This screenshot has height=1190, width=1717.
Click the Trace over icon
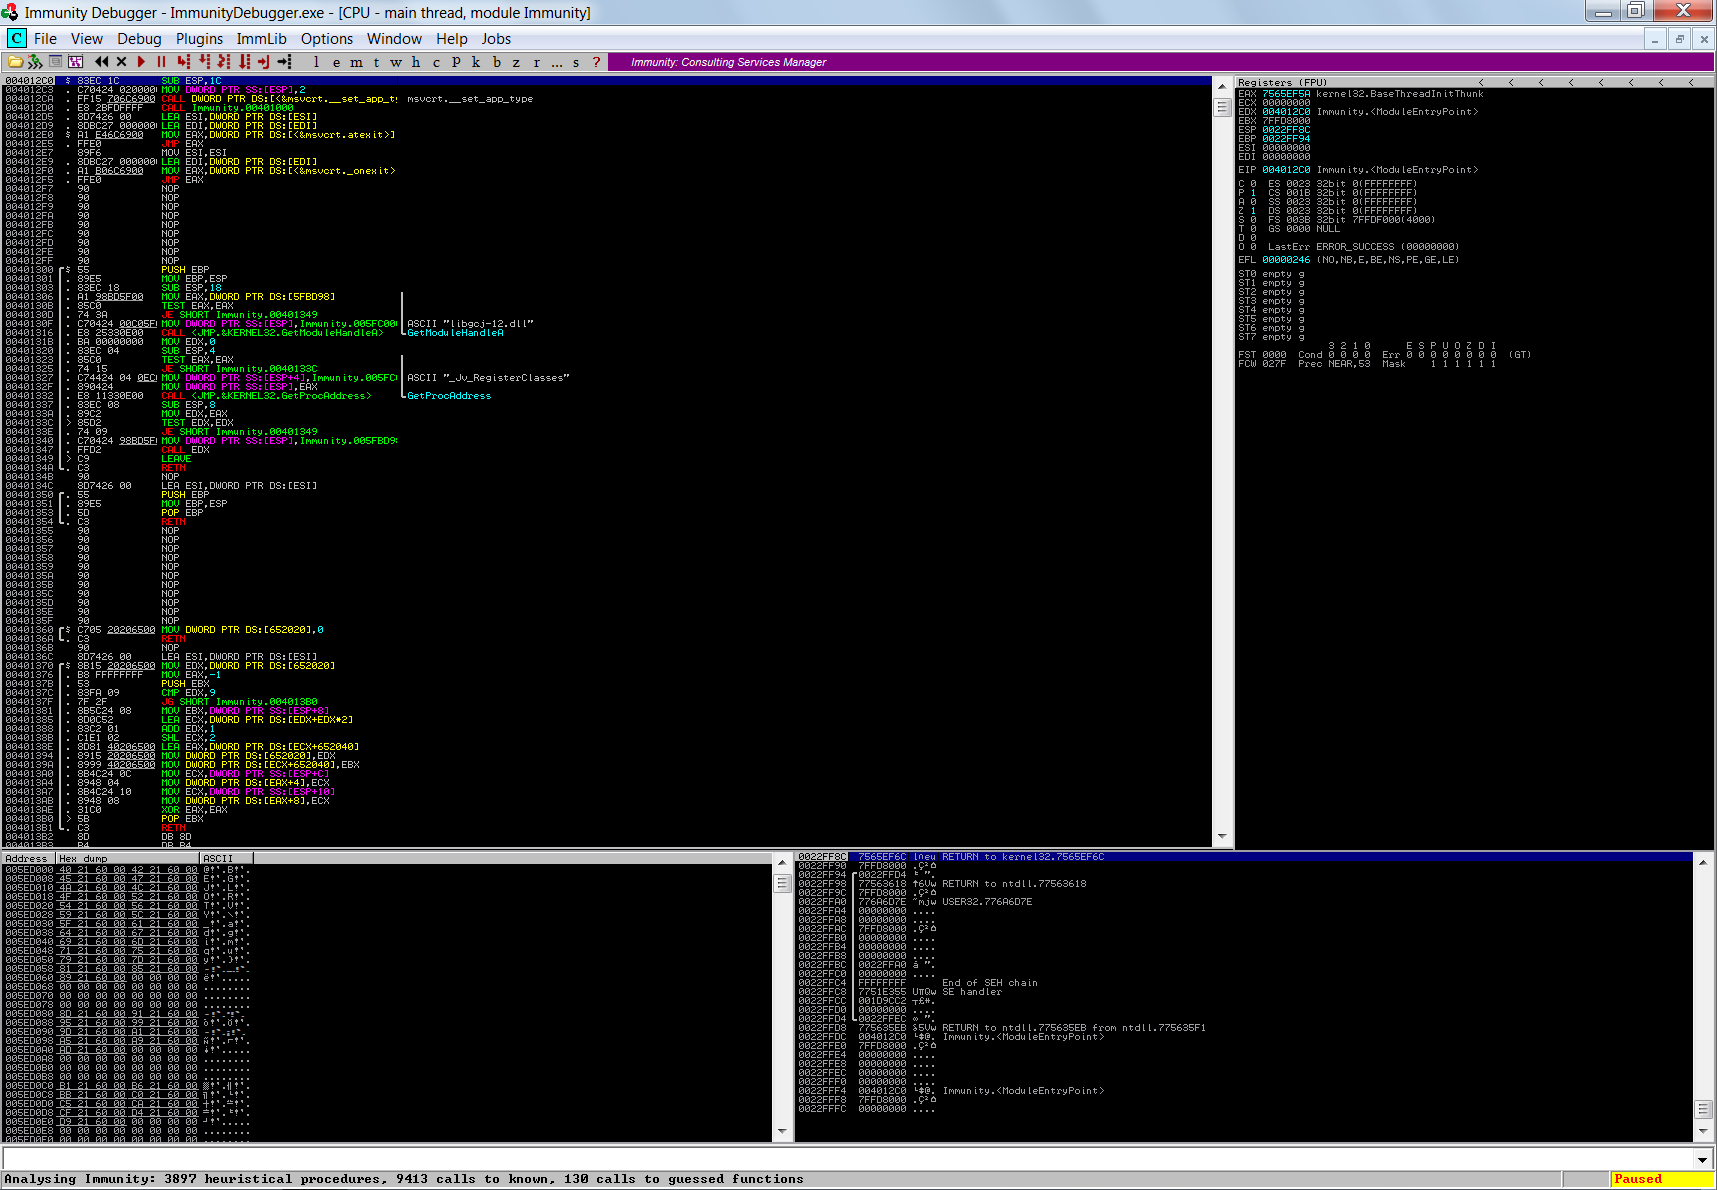point(244,62)
